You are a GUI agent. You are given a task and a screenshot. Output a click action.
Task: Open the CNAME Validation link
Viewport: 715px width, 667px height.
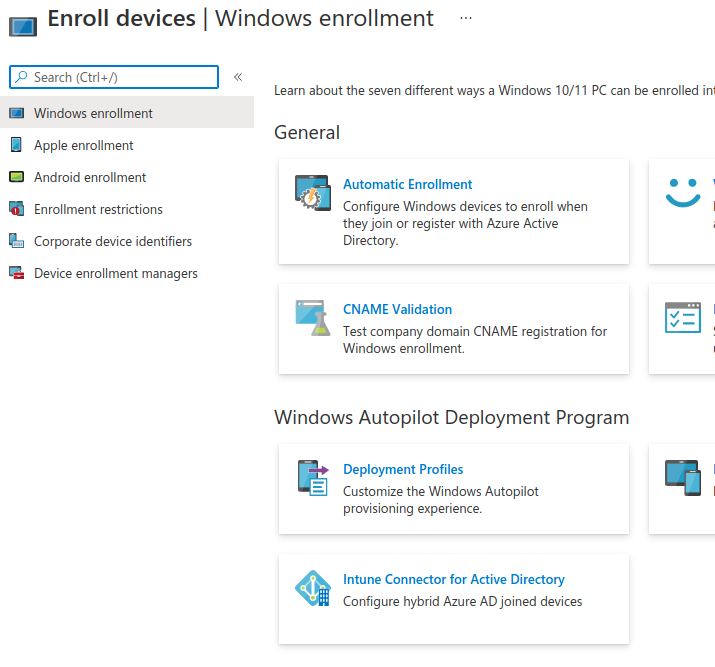(x=397, y=309)
